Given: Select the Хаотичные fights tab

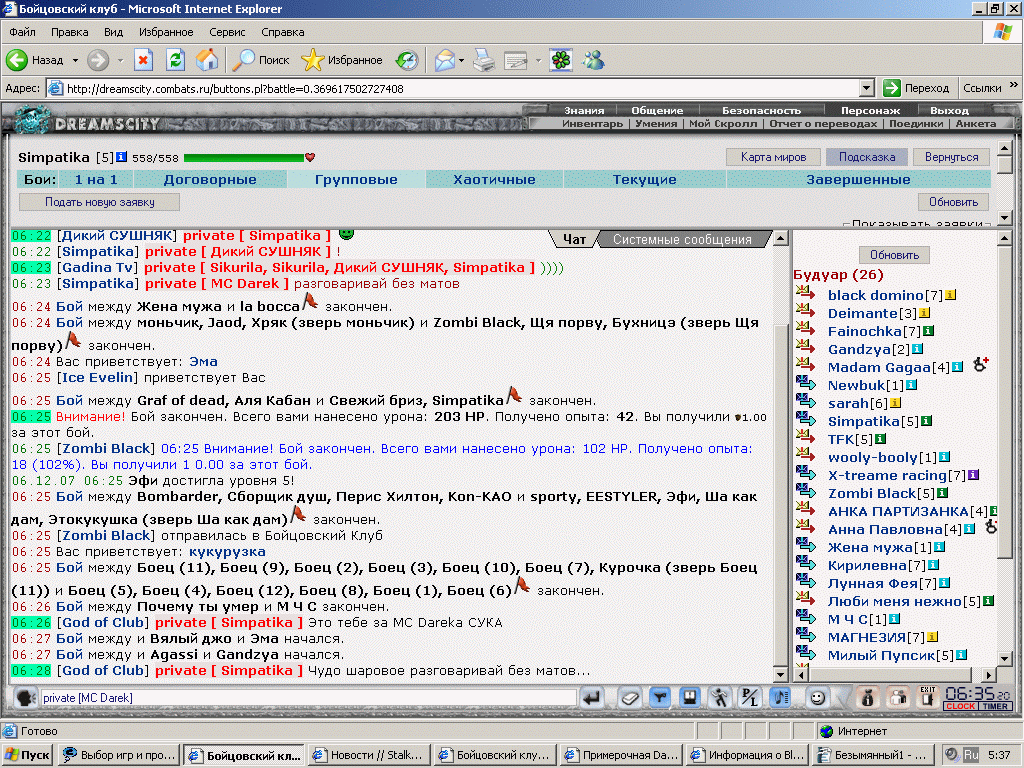Looking at the screenshot, I should 494,180.
